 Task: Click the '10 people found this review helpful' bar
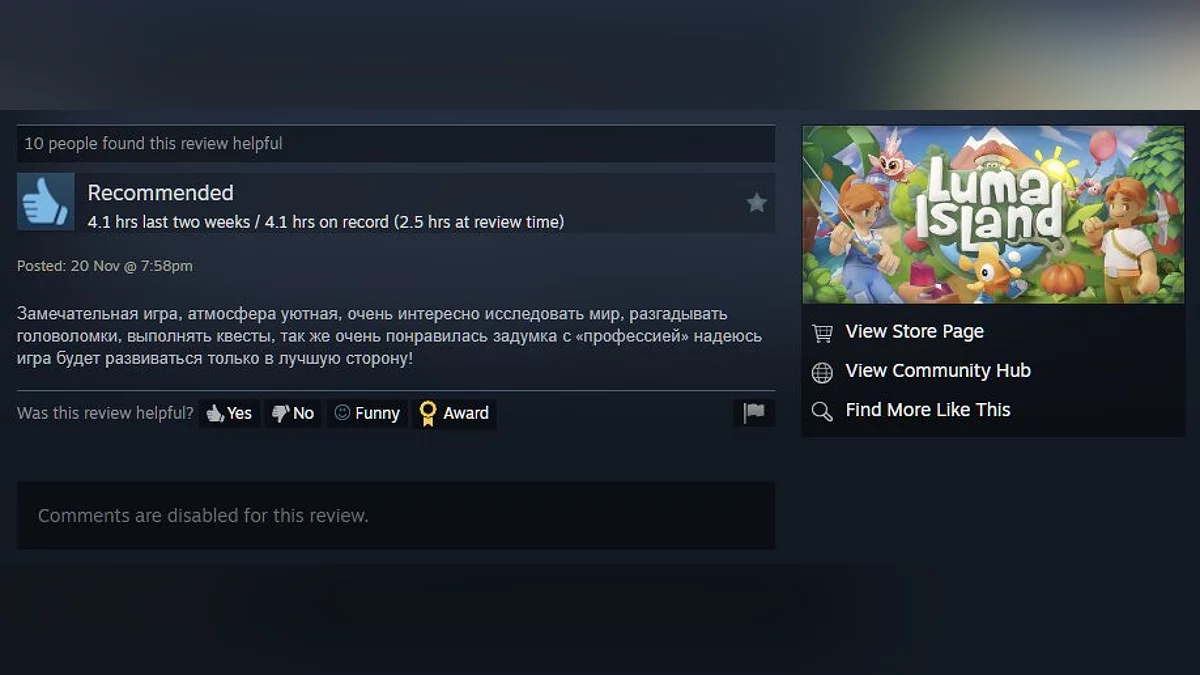coord(396,144)
